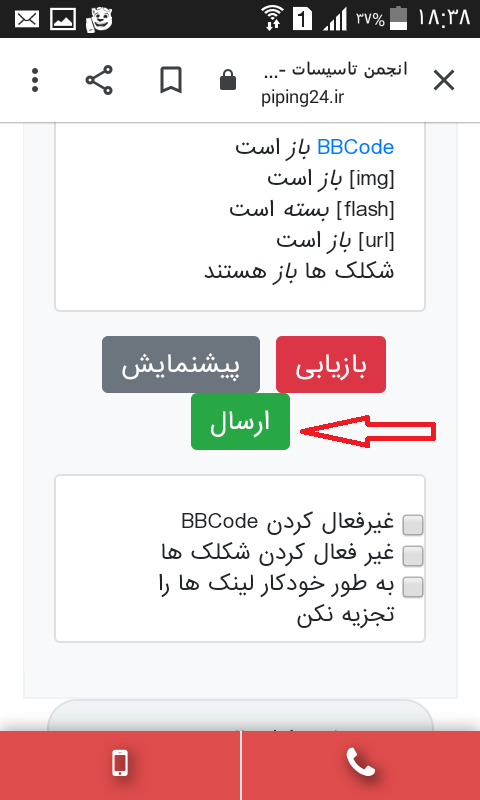Tap the battery indicator in the status bar
Viewport: 480px width, 800px height.
[399, 19]
